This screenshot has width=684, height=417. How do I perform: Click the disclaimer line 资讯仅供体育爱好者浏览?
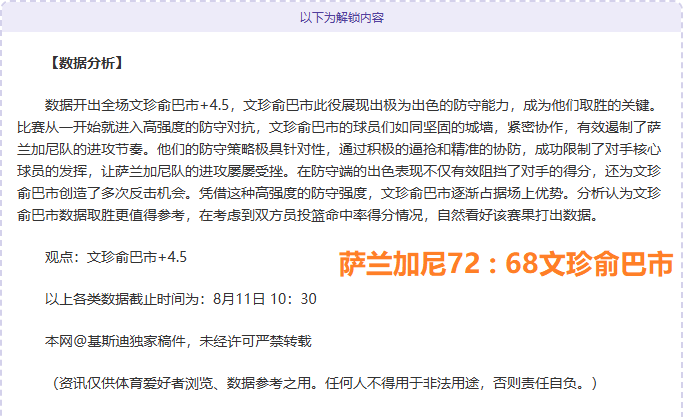325,383
